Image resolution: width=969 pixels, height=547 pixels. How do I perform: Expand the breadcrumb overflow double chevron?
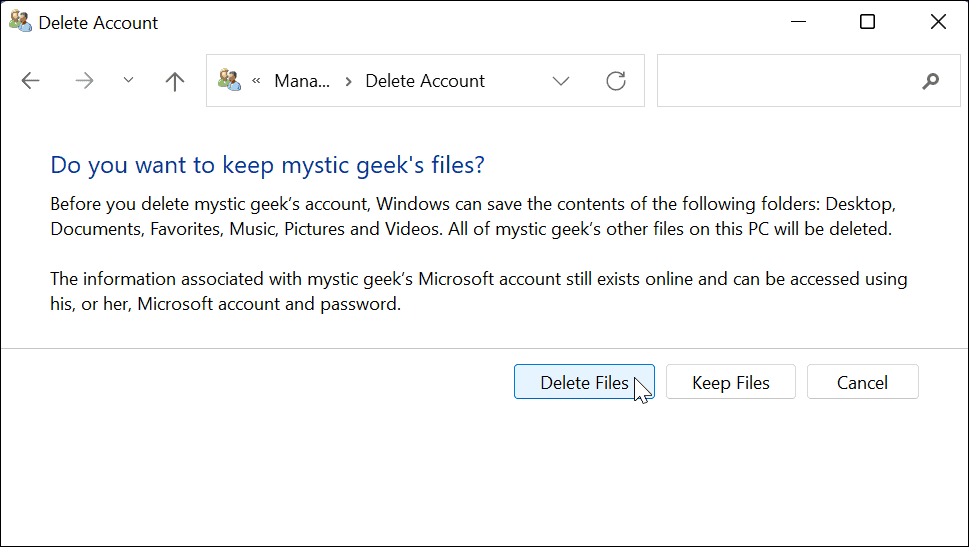click(x=257, y=81)
